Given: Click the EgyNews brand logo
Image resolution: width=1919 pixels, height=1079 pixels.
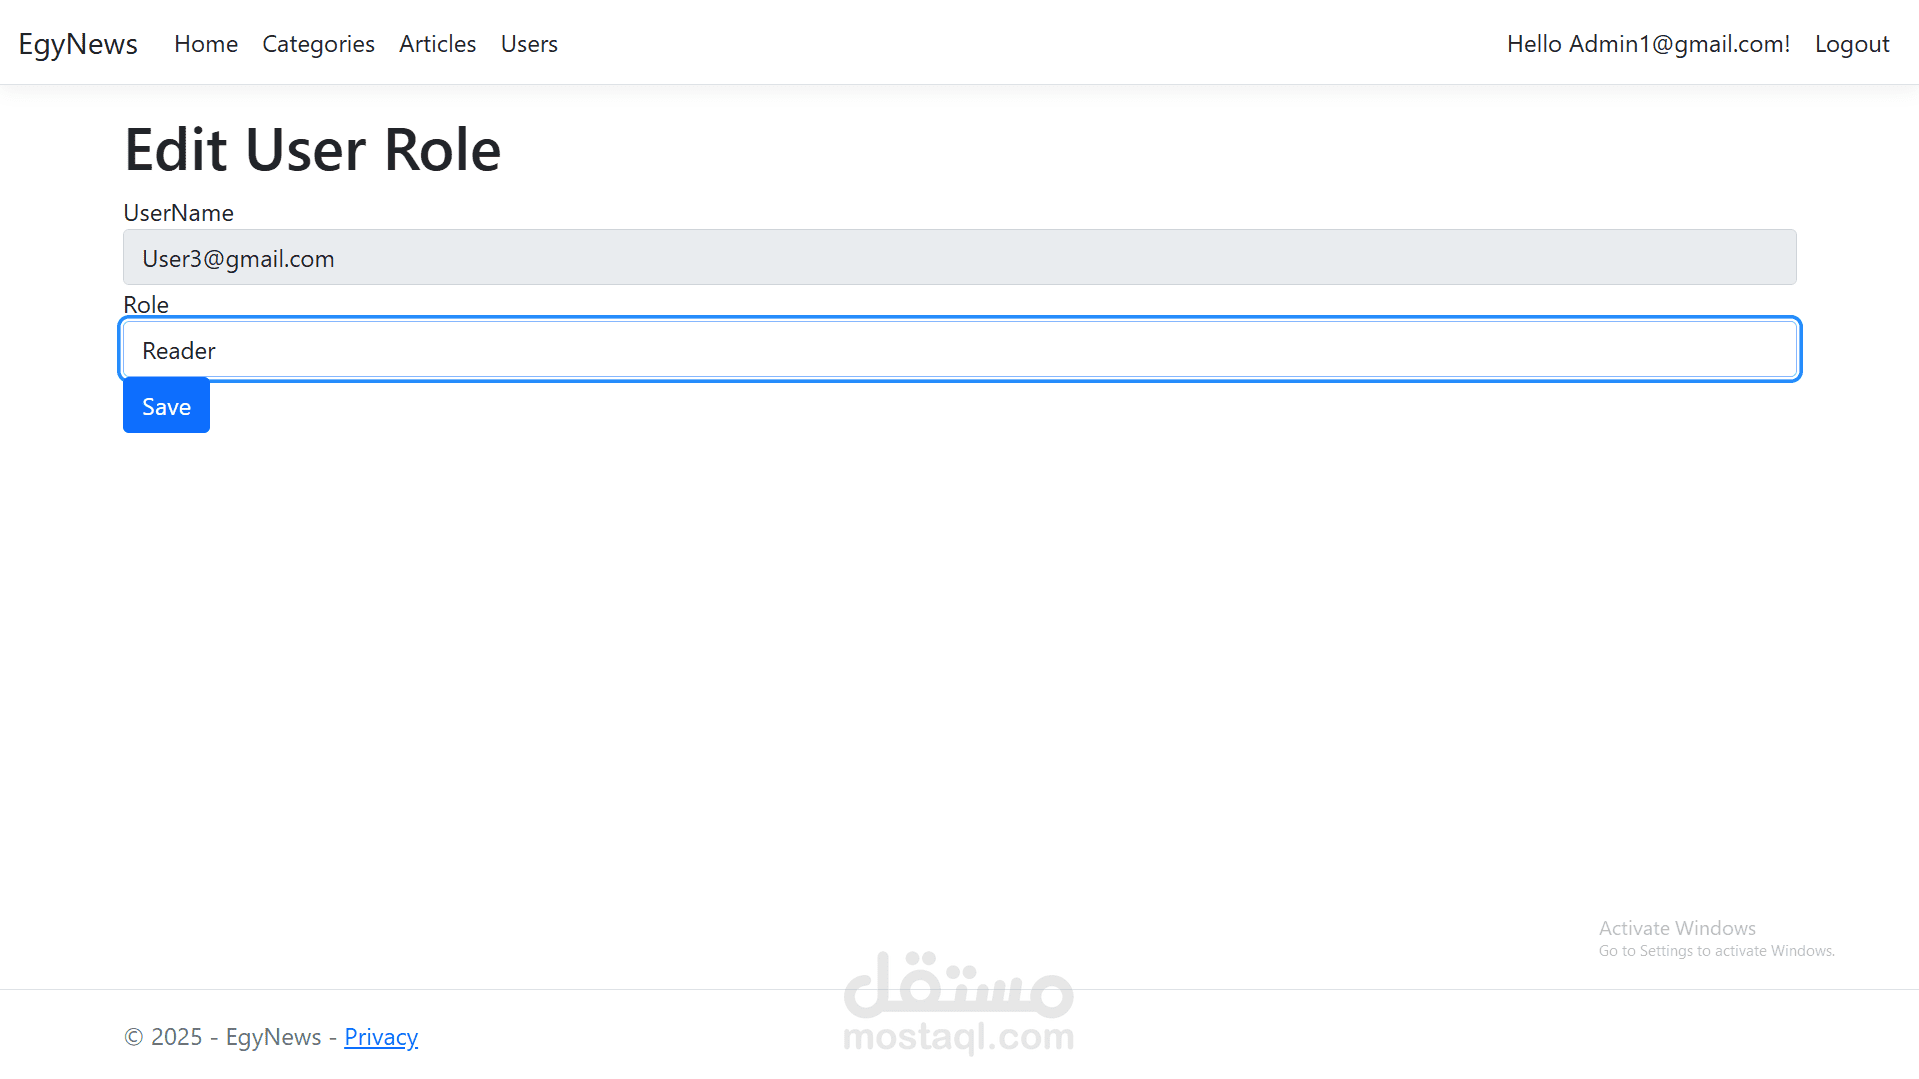Looking at the screenshot, I should click(78, 44).
